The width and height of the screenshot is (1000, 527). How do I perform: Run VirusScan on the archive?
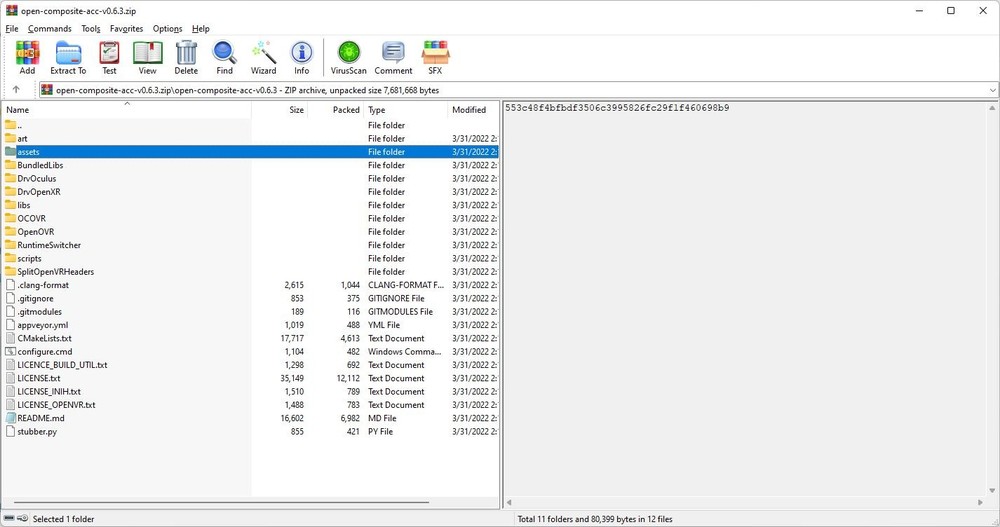coord(349,57)
